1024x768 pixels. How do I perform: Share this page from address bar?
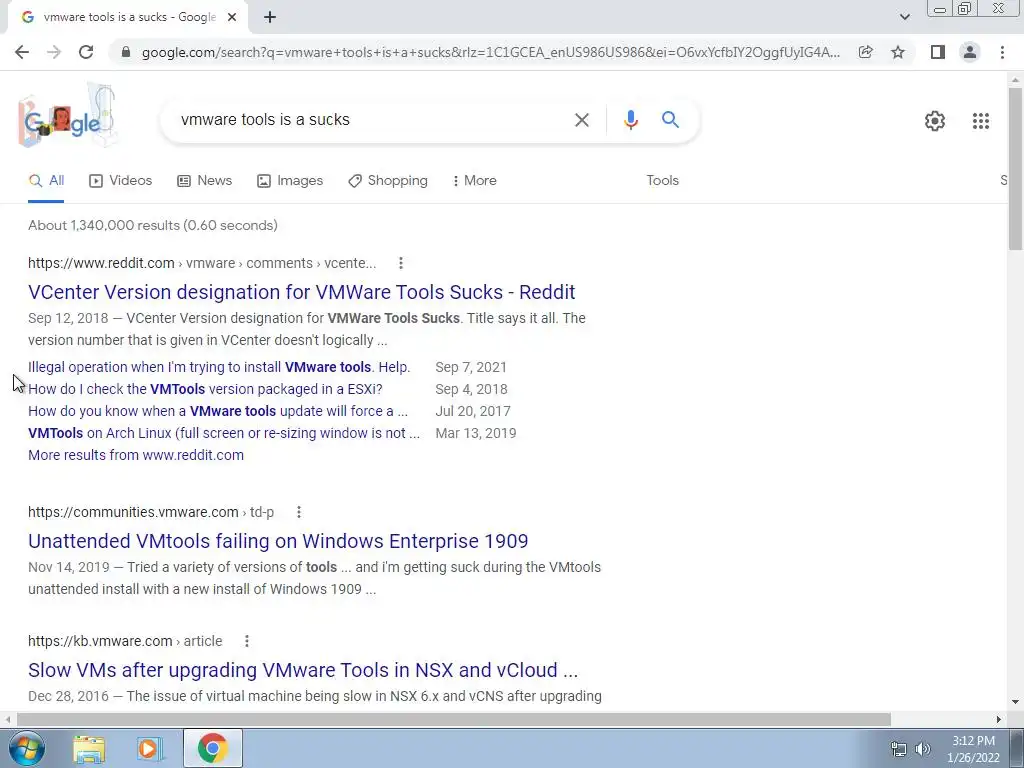866,52
